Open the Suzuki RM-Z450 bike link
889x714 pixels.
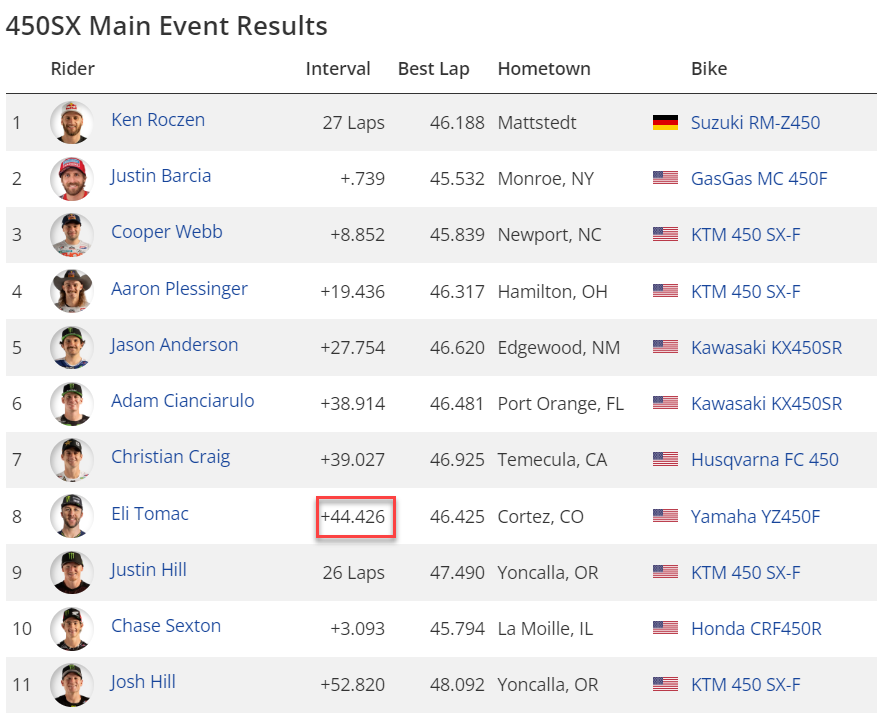point(755,123)
